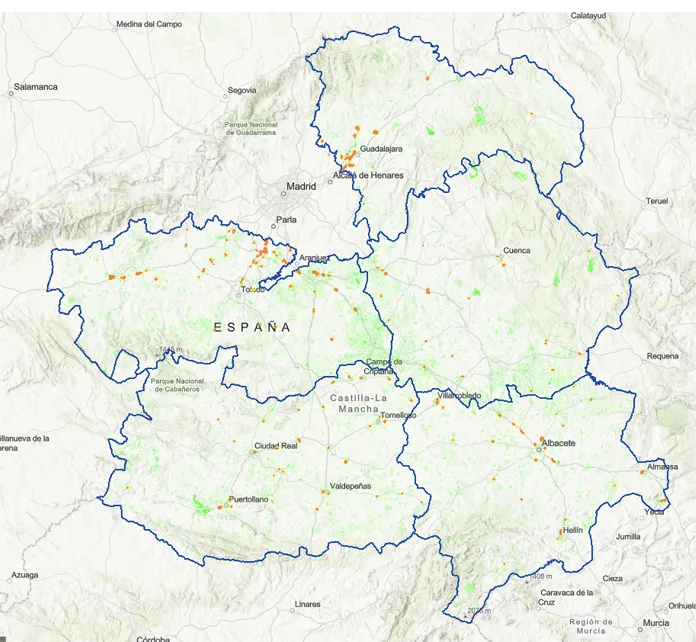This screenshot has width=696, height=642.
Task: Click the Cuenca city marker dot
Action: tap(500, 257)
